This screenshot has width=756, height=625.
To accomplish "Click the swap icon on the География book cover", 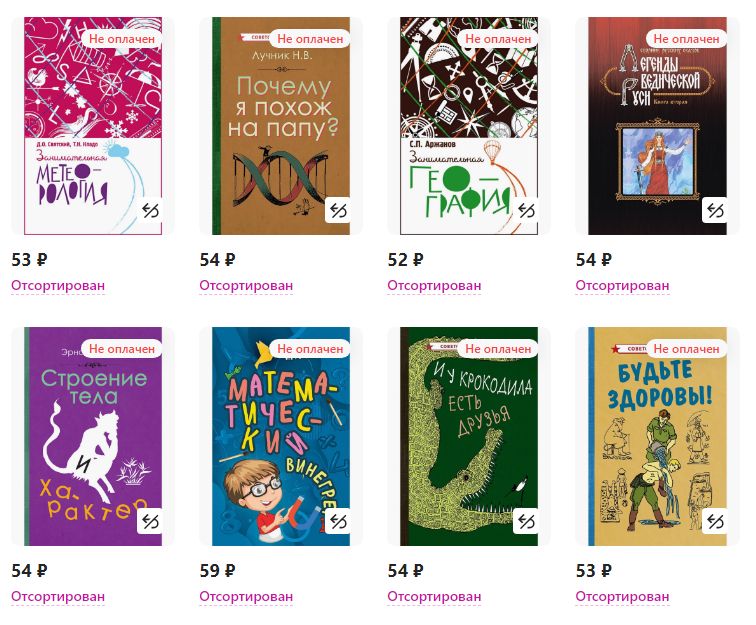I will [526, 210].
